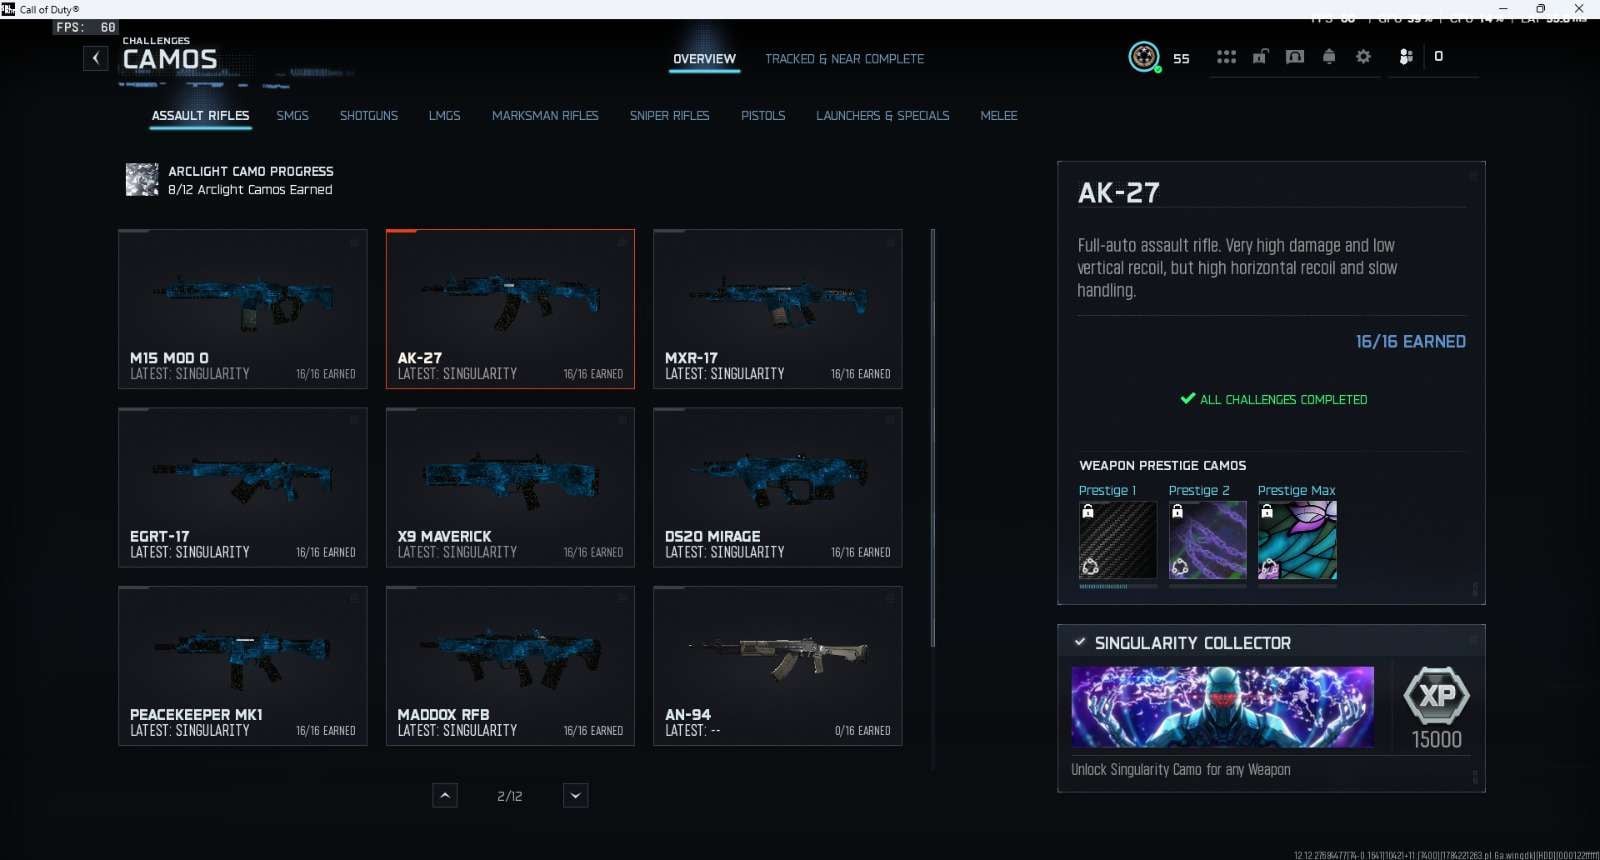1600x860 pixels.
Task: Select the Sniper Rifles category
Action: point(670,116)
